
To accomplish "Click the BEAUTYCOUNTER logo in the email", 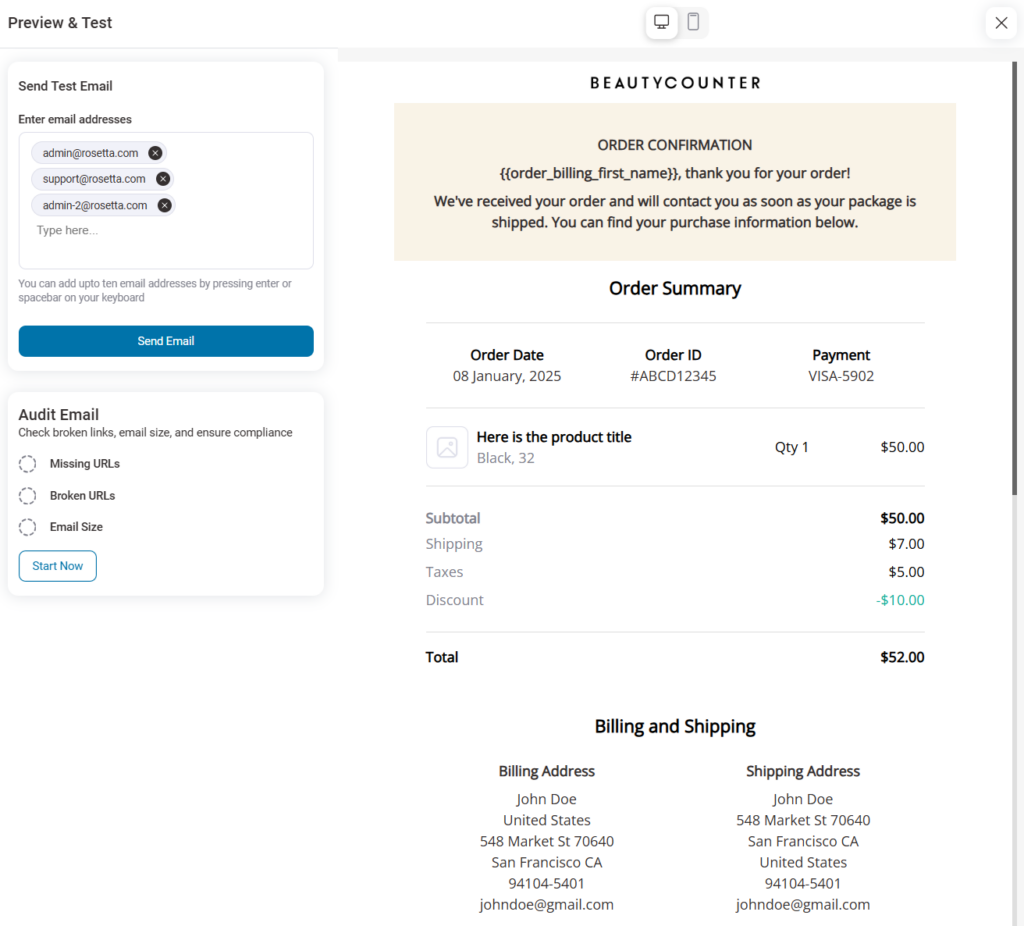I will pos(675,83).
